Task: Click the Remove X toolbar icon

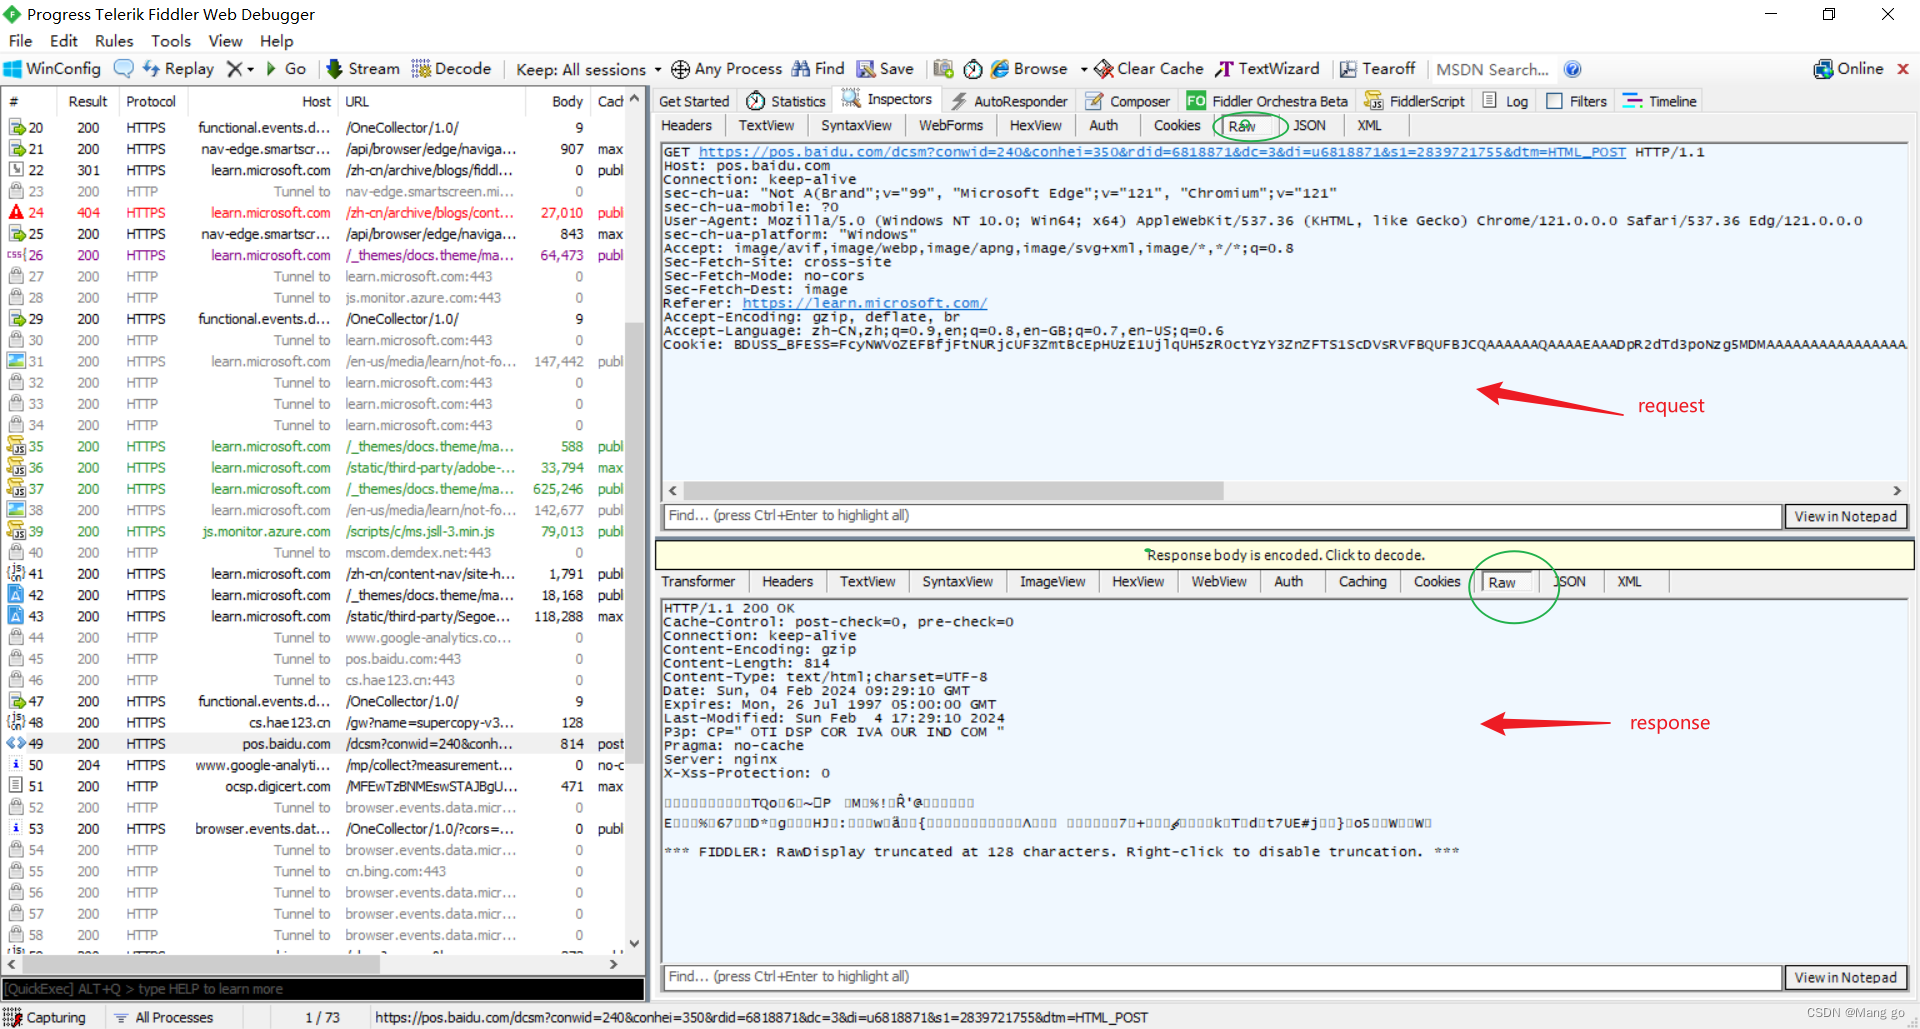Action: [x=234, y=69]
